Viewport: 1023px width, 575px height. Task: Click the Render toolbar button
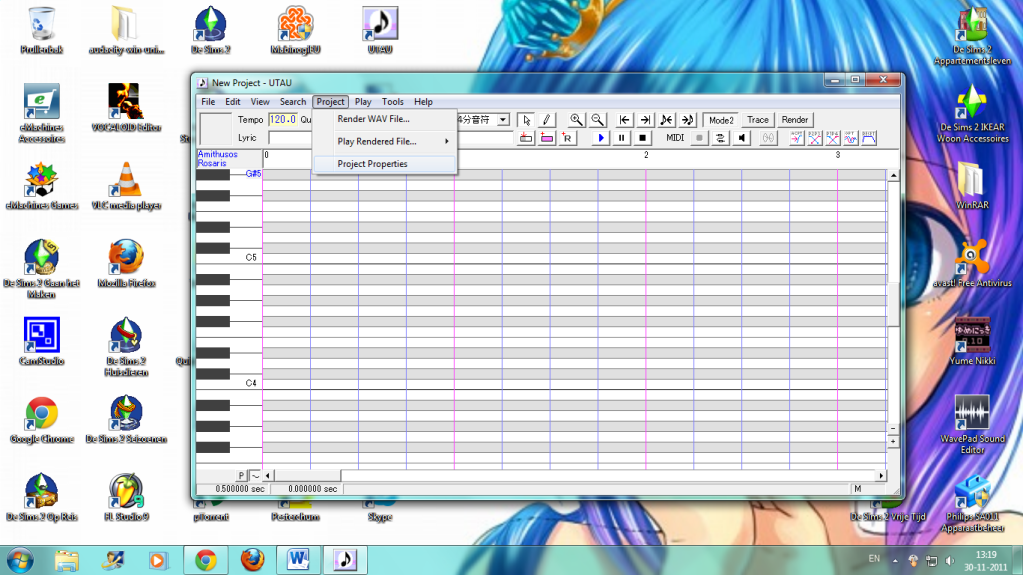[x=795, y=120]
